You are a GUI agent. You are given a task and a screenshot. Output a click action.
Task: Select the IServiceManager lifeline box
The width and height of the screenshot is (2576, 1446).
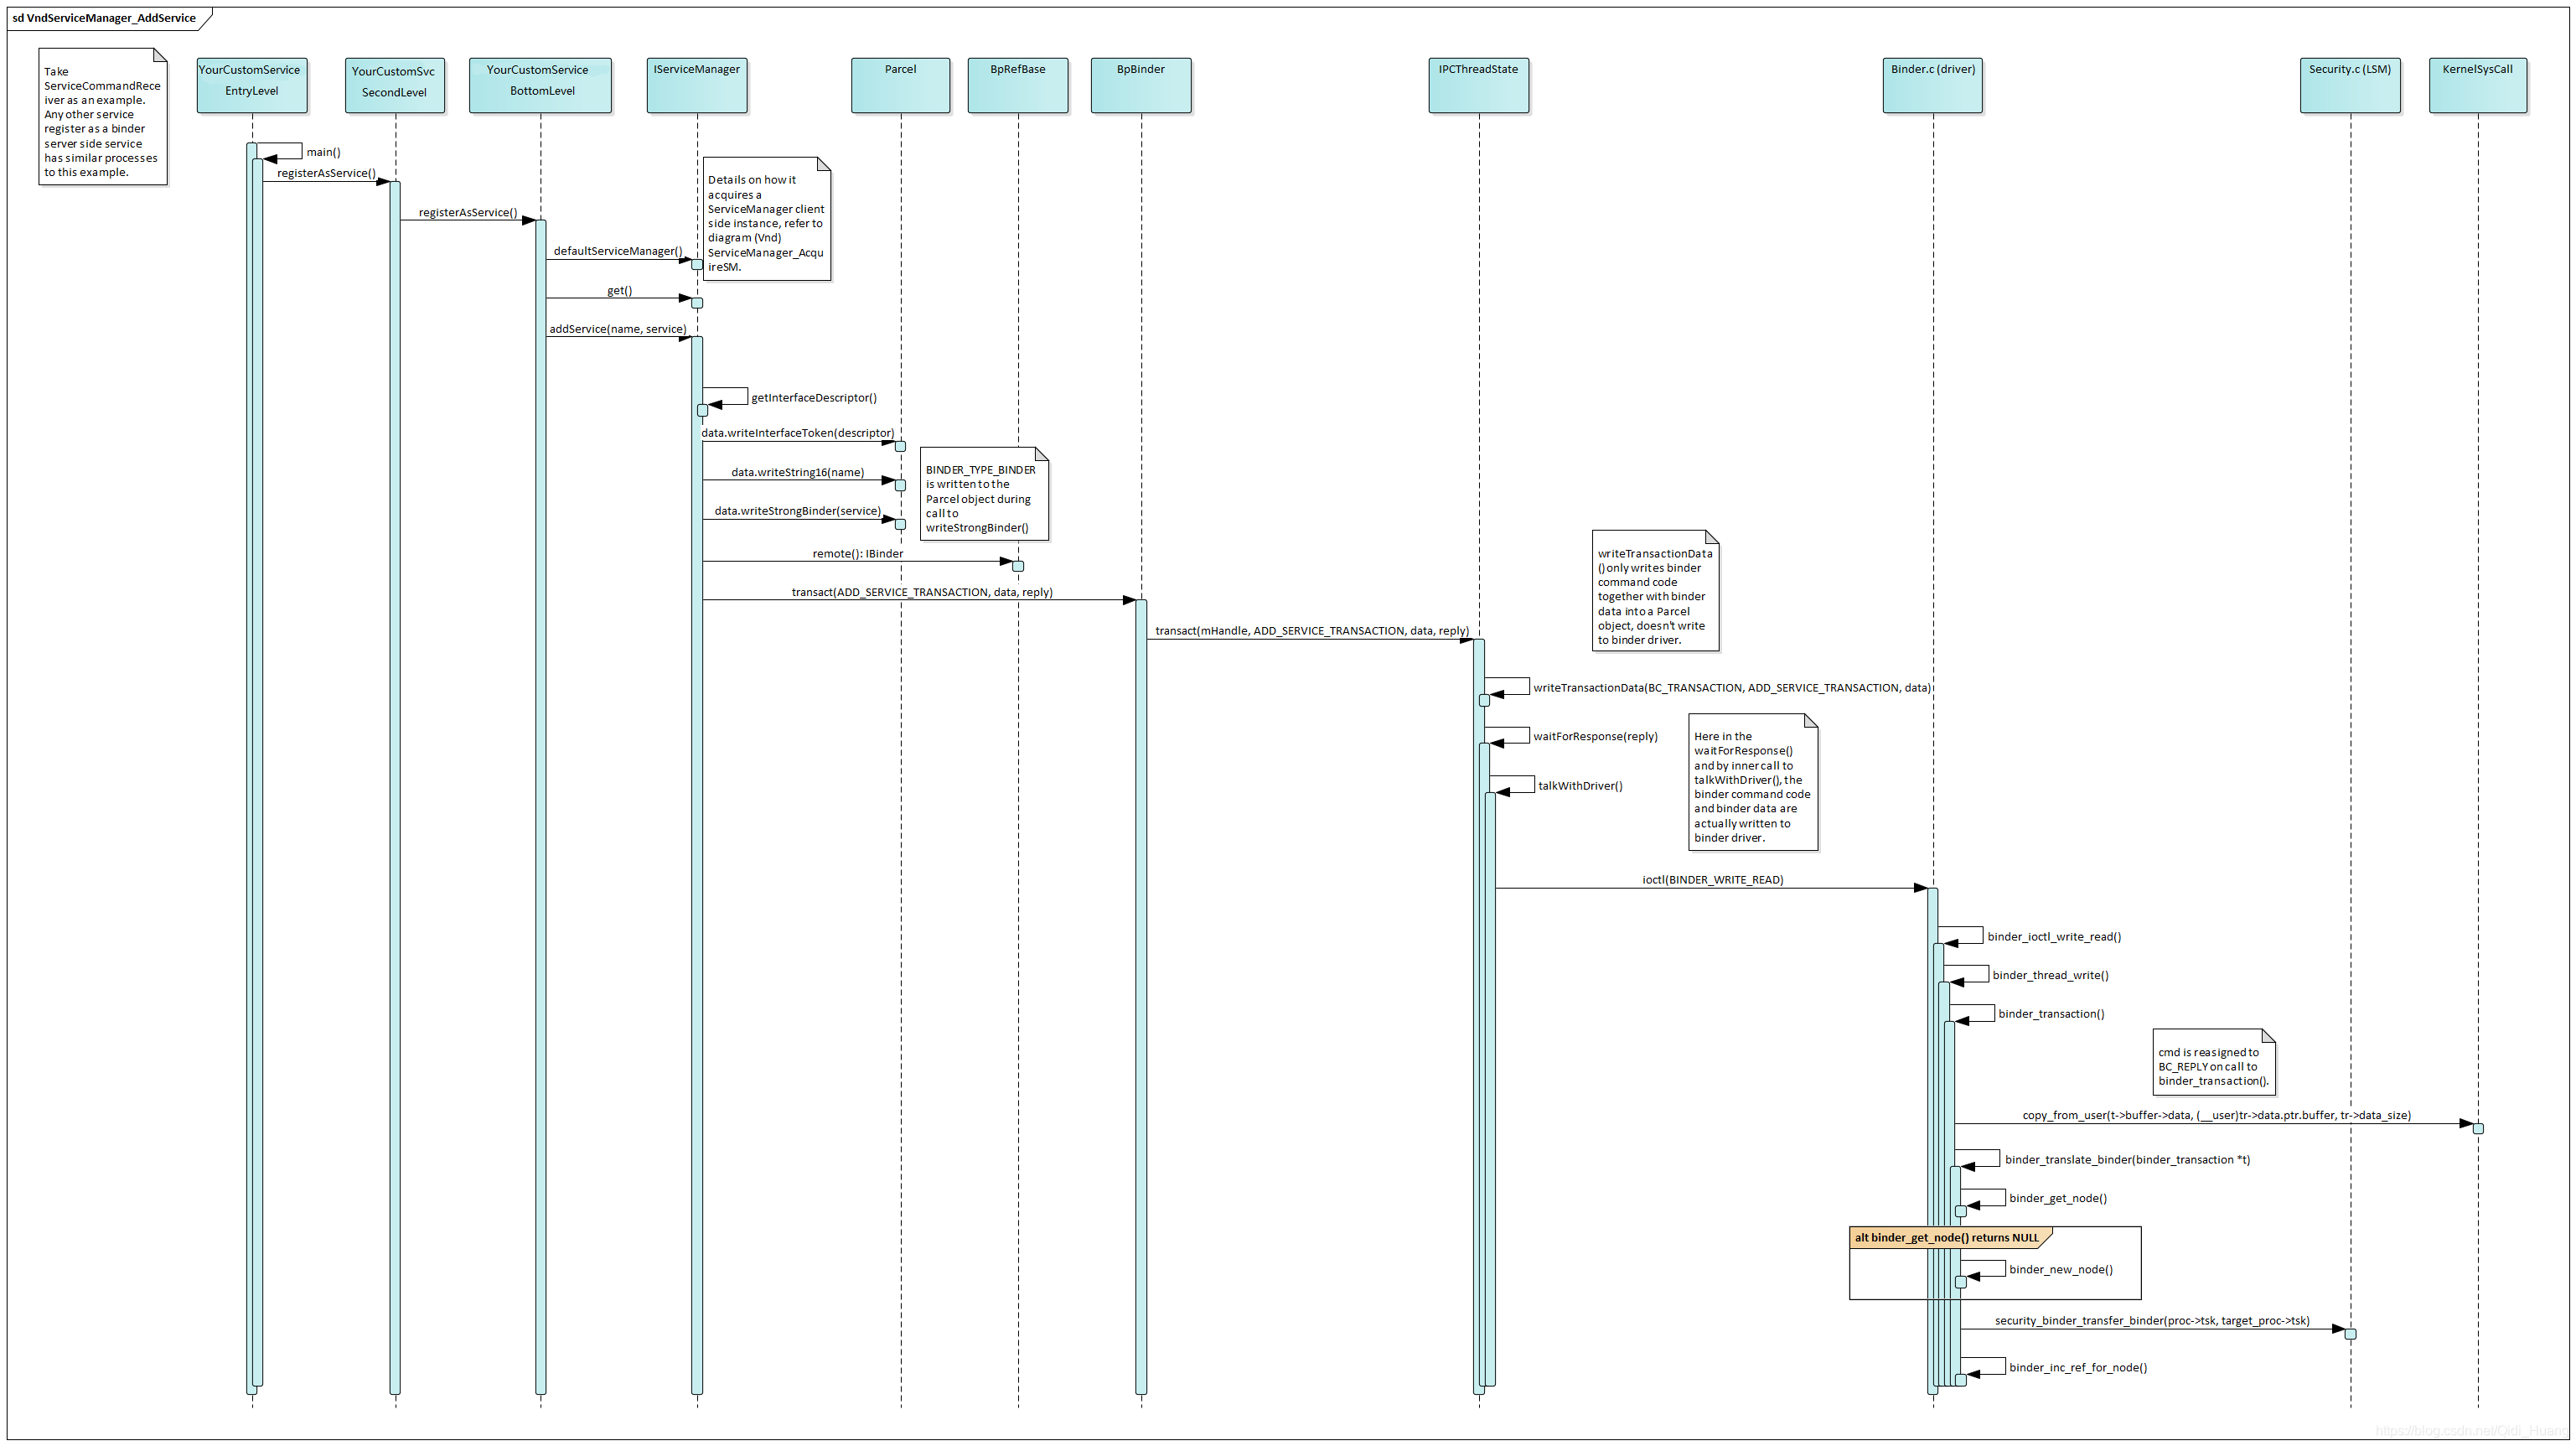click(x=697, y=85)
